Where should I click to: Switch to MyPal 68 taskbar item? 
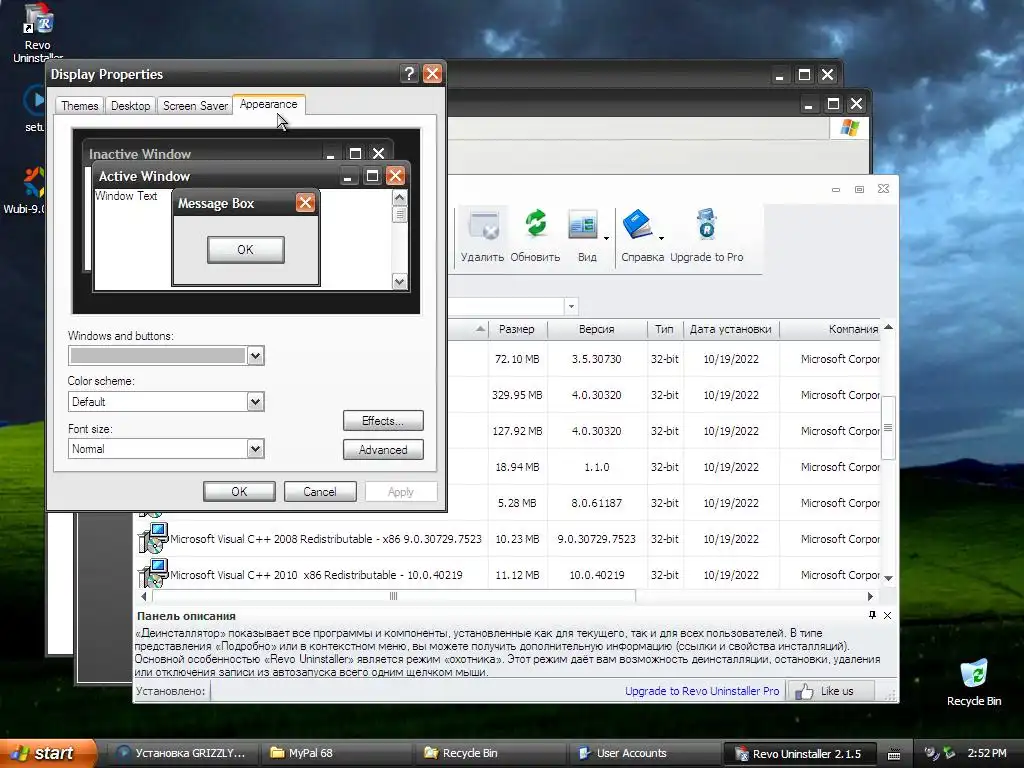tap(336, 753)
